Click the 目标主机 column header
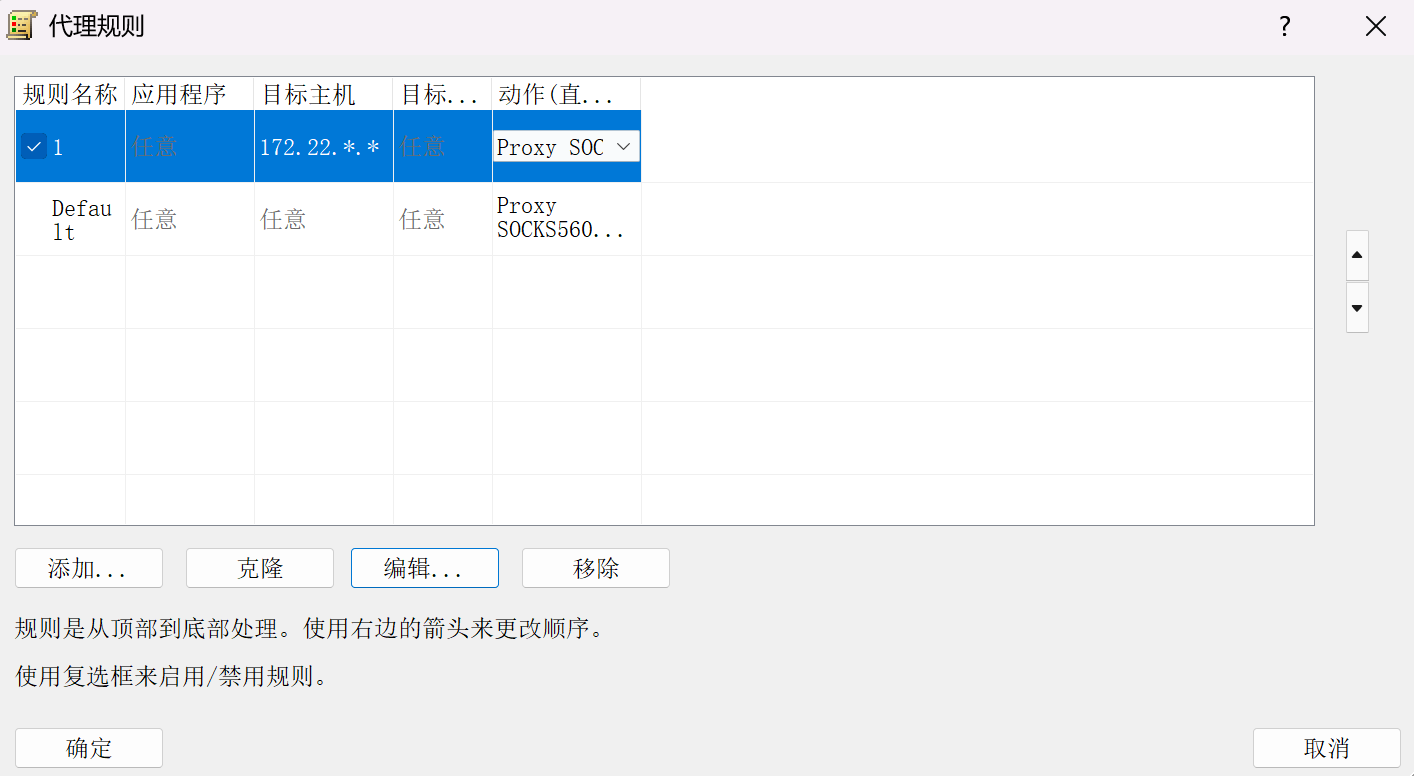Viewport: 1414px width, 776px height. pos(323,95)
